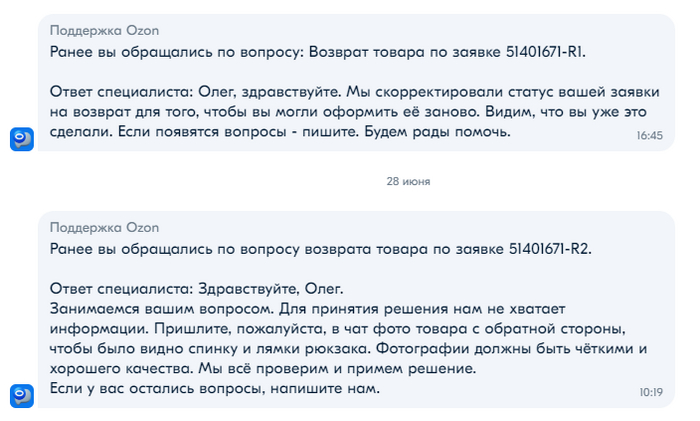This screenshot has height=421, width=700.
Task: Click the "28 июня" date separator
Action: click(x=408, y=181)
